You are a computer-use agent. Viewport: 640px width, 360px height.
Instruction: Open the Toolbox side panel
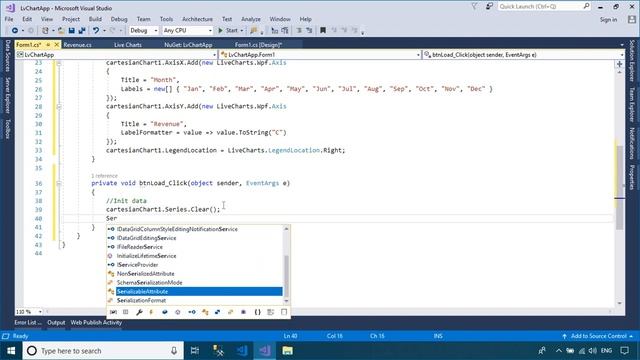pyautogui.click(x=7, y=129)
